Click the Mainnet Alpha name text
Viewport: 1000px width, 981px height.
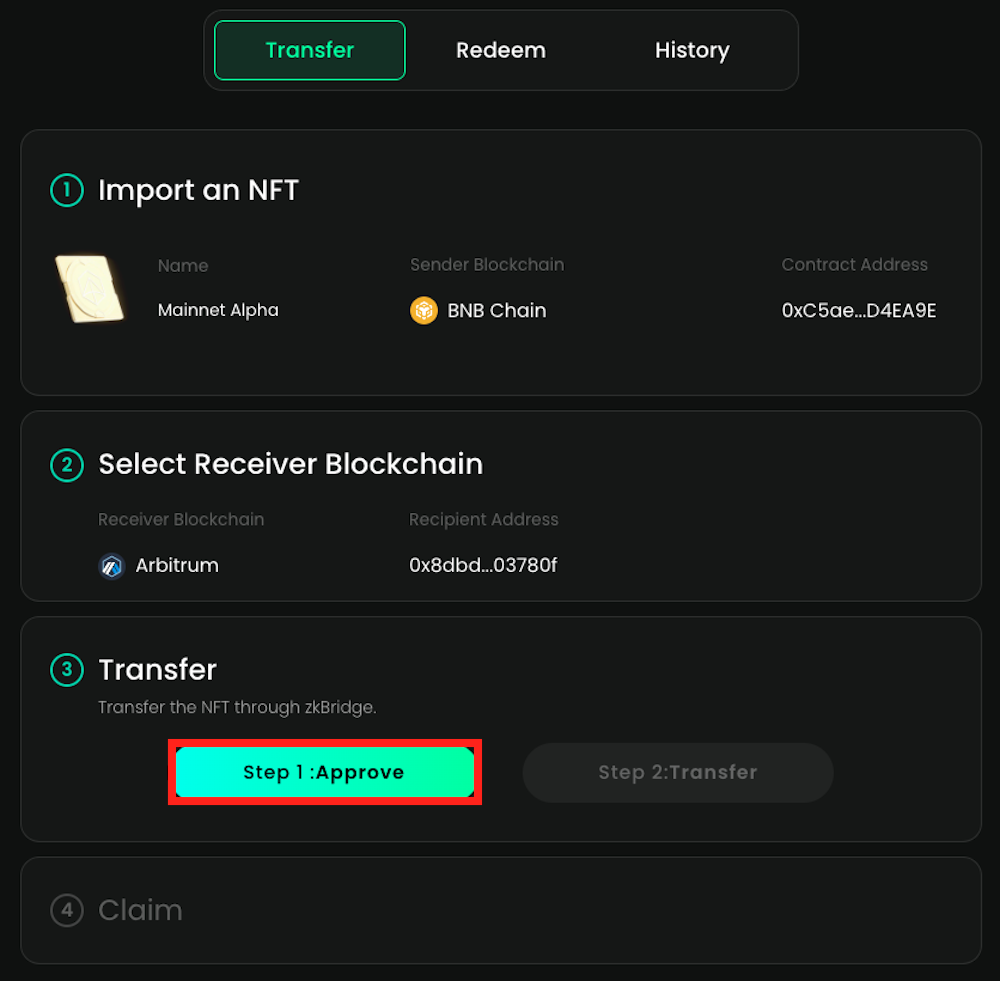(x=218, y=310)
